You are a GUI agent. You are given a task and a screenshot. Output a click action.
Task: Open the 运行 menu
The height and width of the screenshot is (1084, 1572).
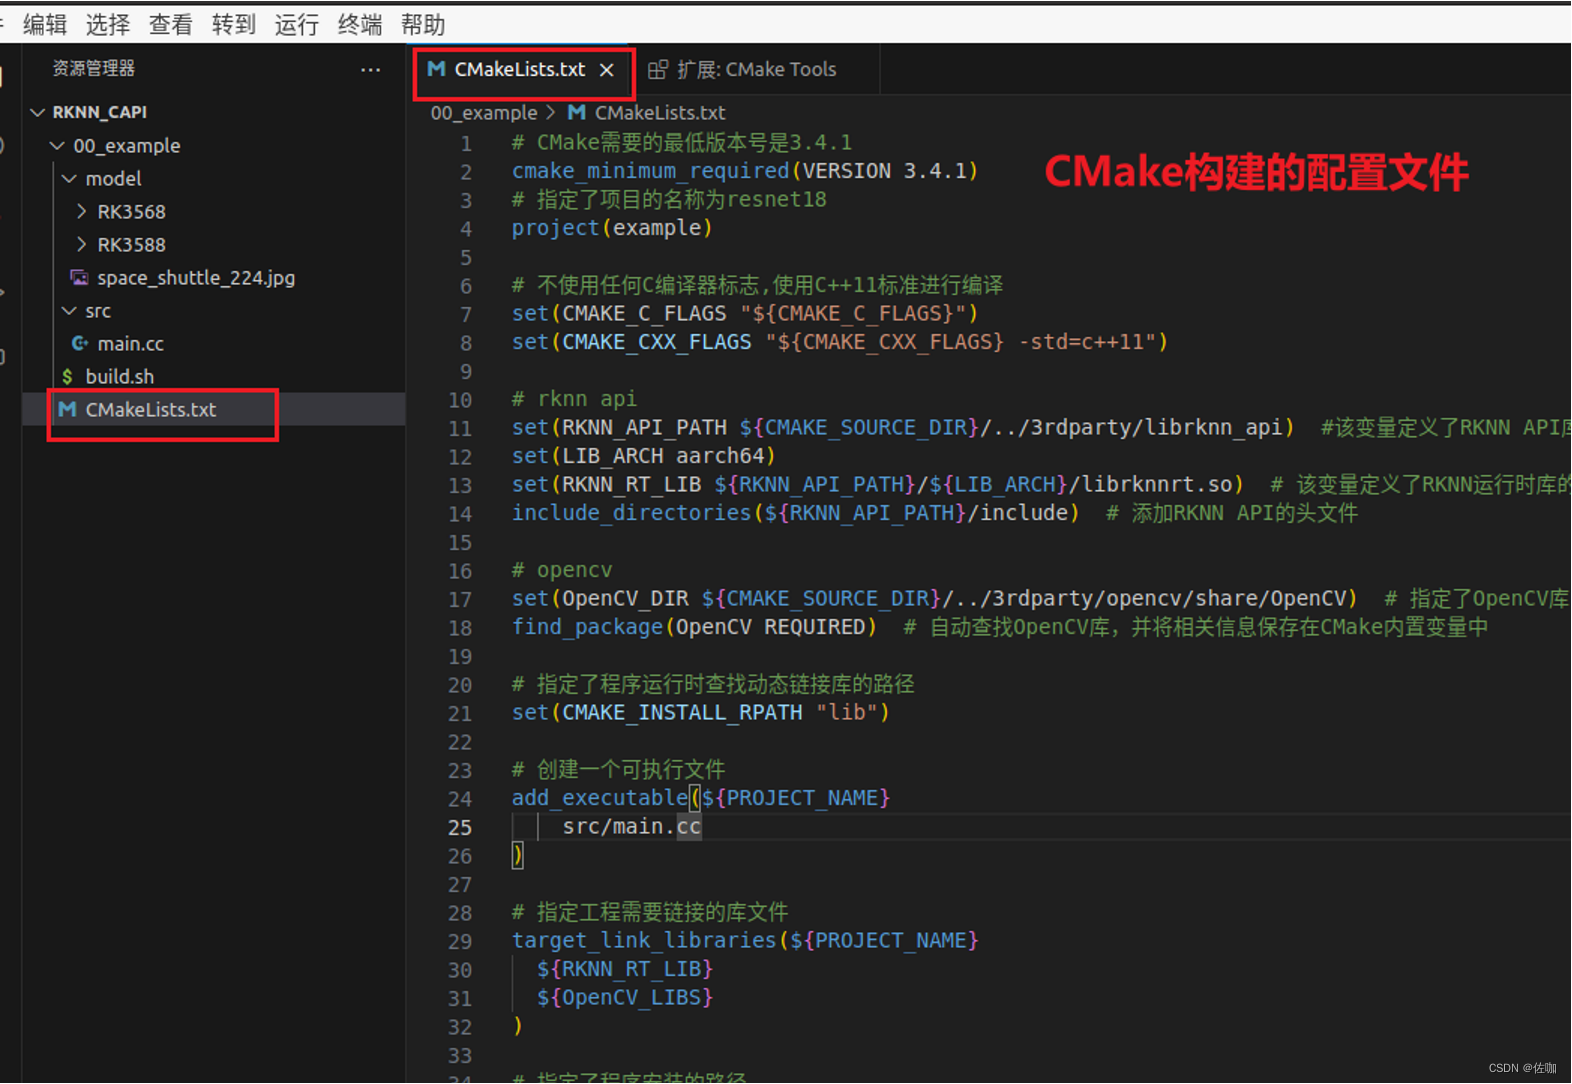(x=297, y=24)
